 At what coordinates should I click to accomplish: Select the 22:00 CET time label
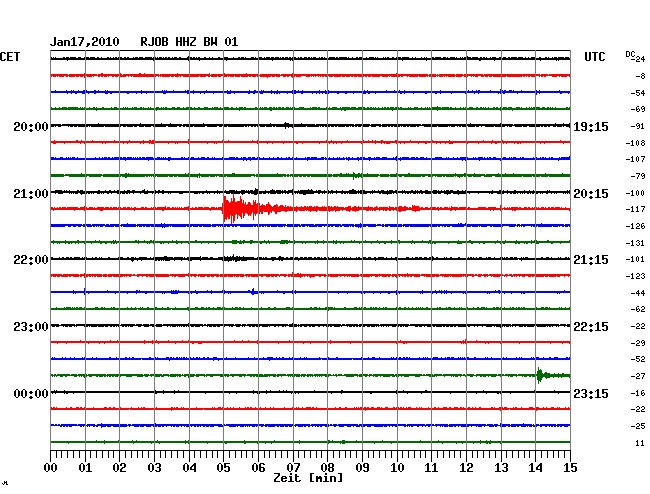pos(31,259)
